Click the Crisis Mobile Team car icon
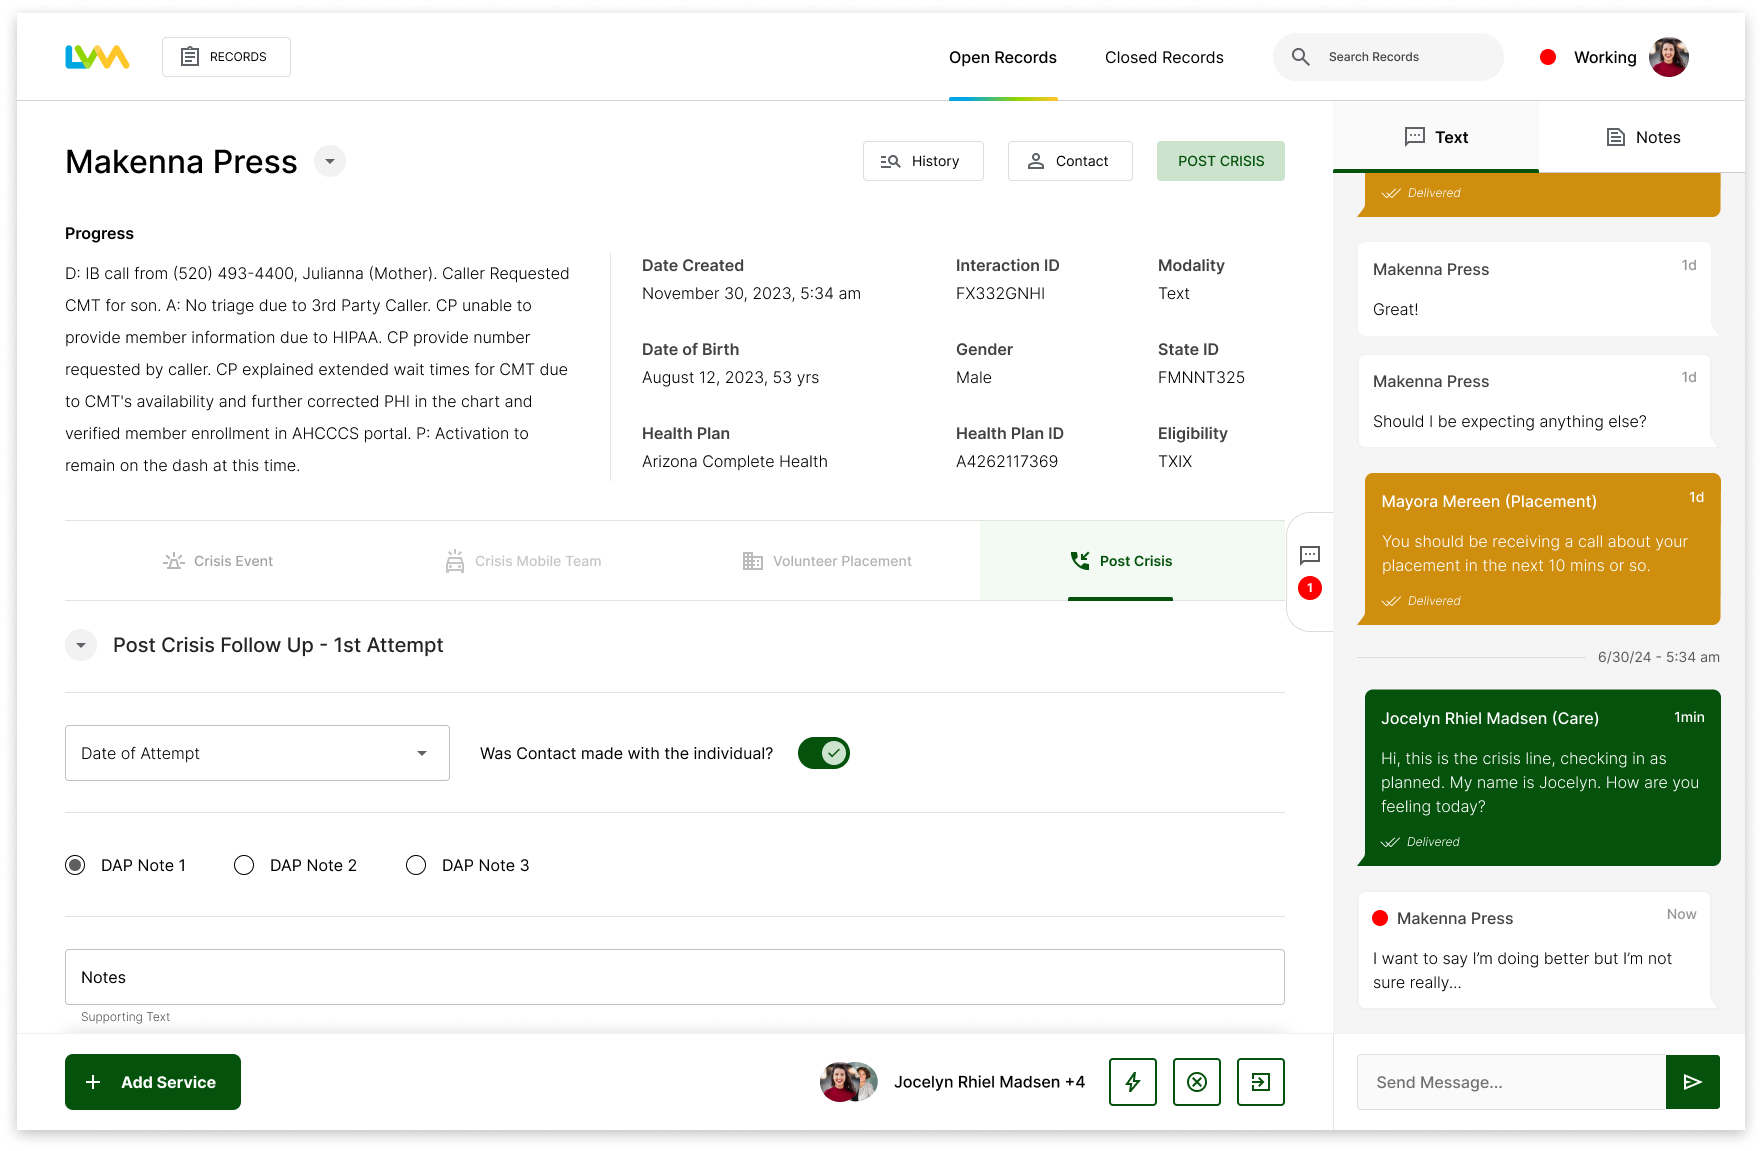 tap(455, 561)
